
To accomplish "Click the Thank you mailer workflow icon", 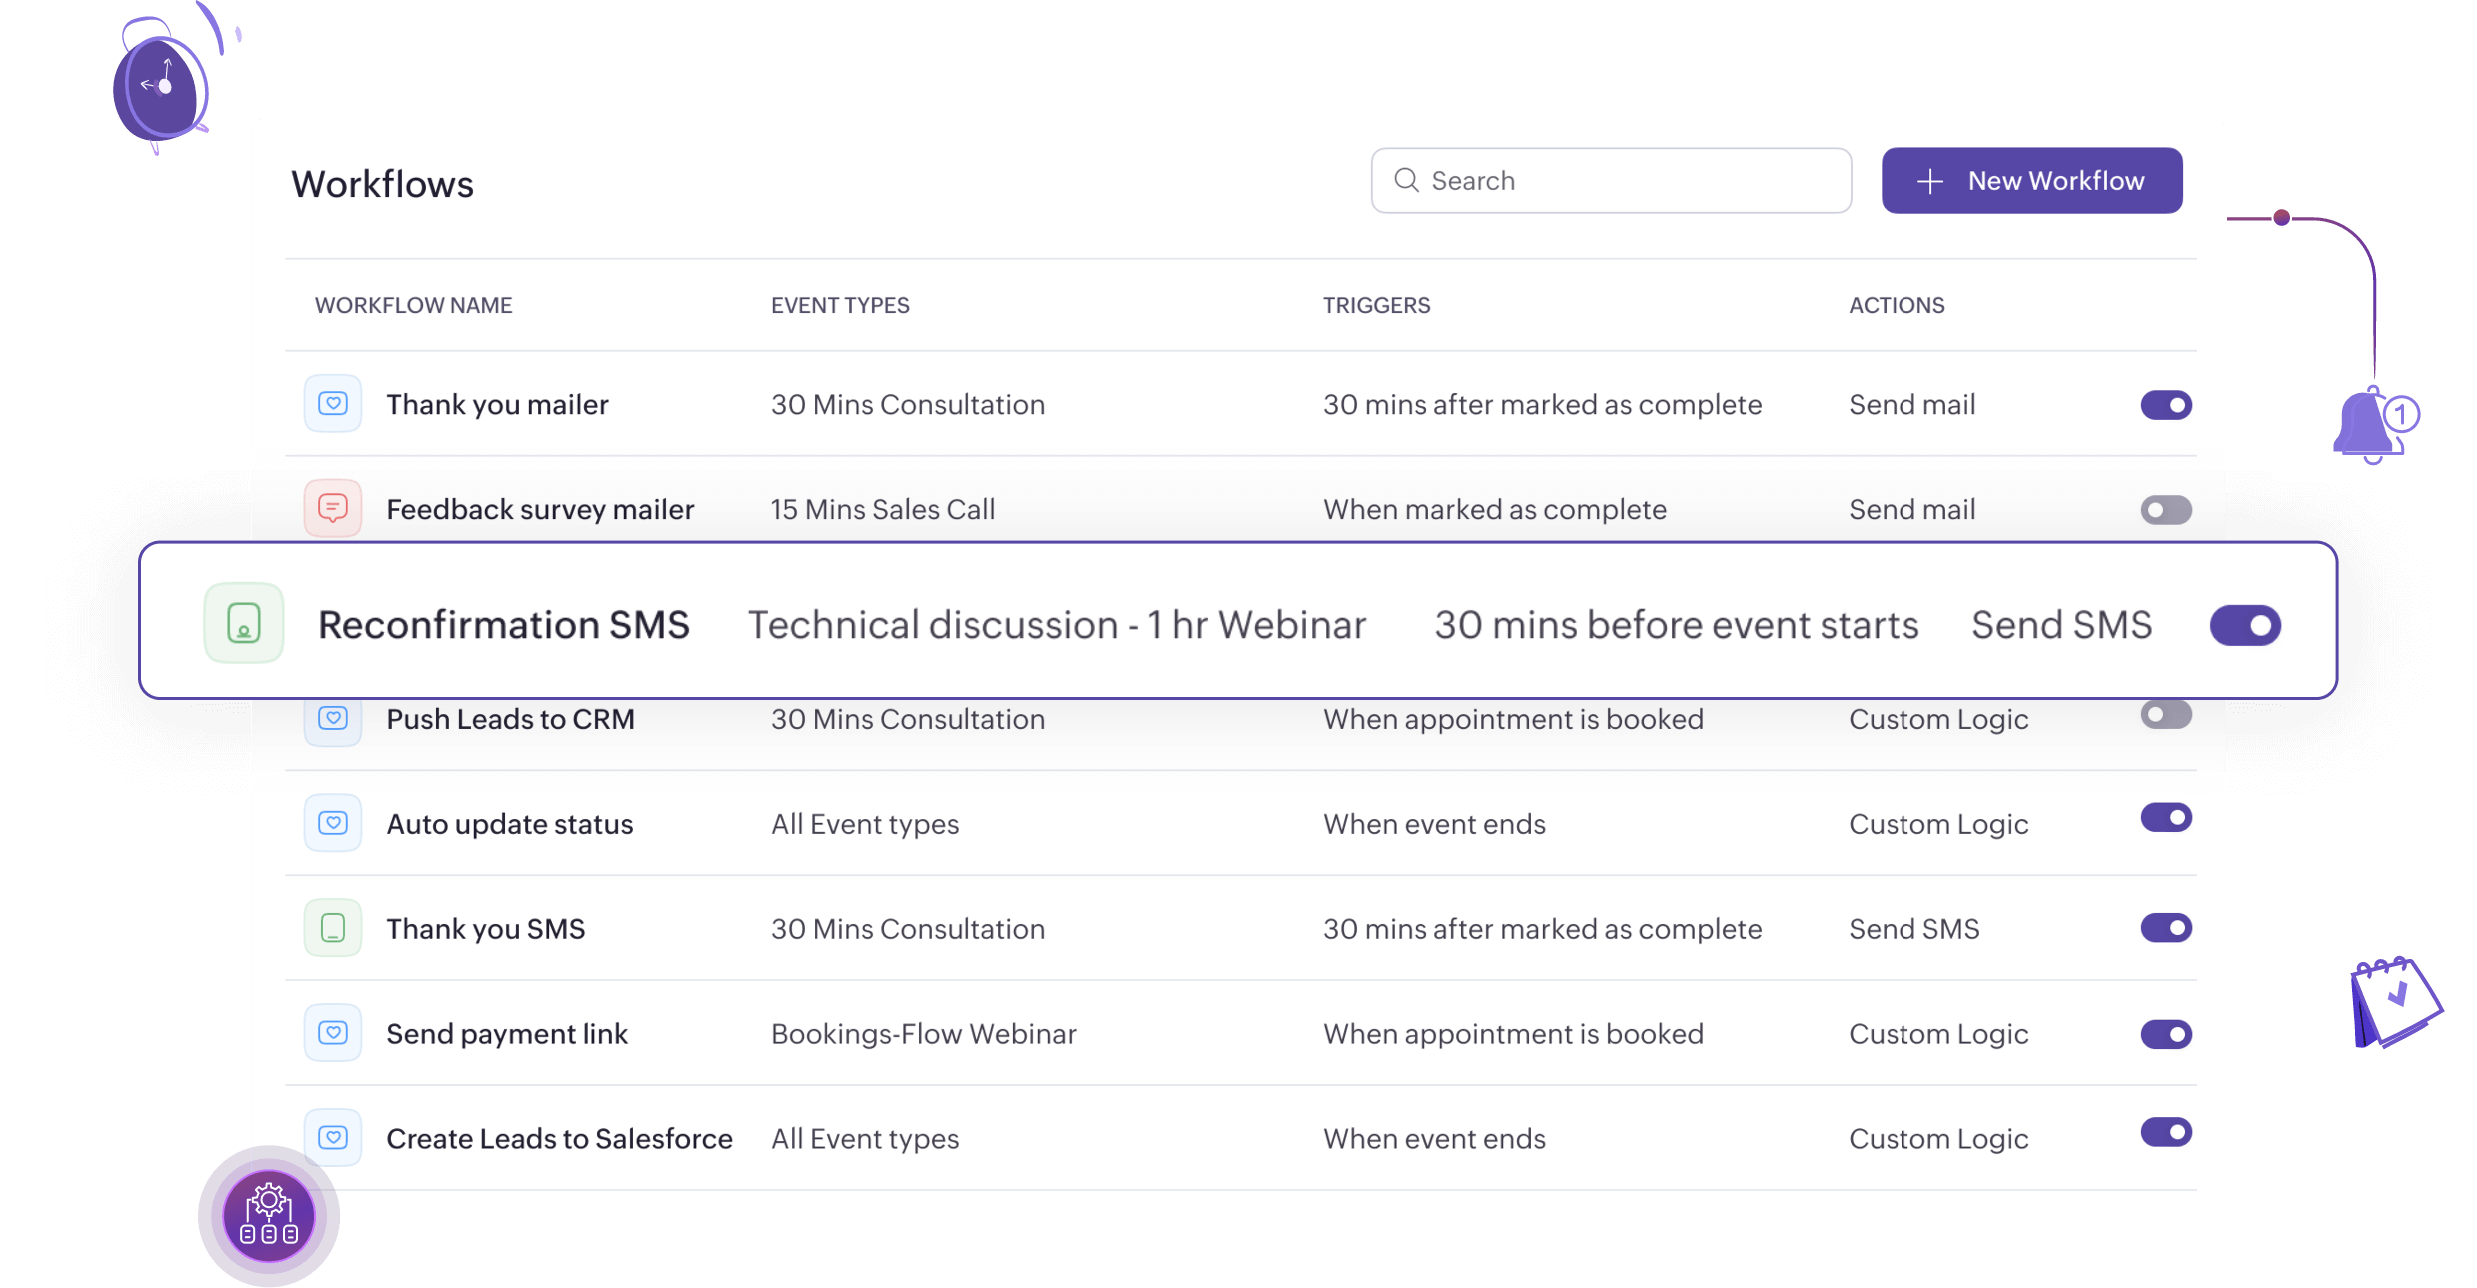I will pos(333,405).
